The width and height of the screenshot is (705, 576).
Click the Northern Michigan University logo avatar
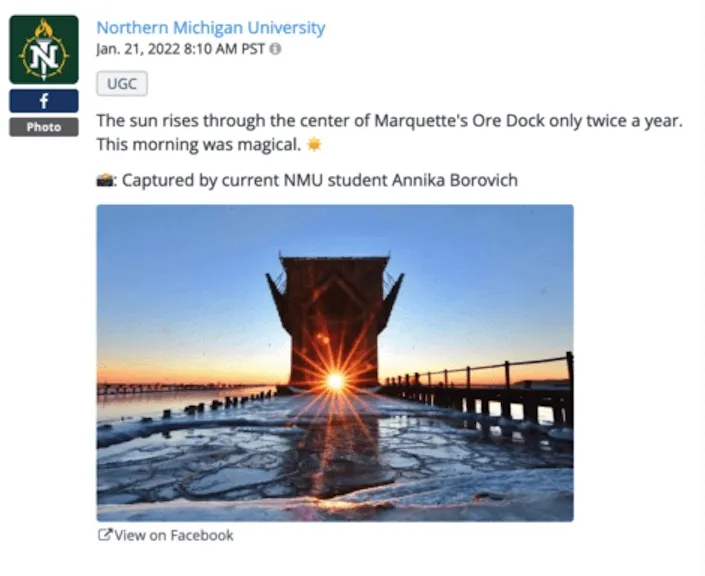point(44,49)
